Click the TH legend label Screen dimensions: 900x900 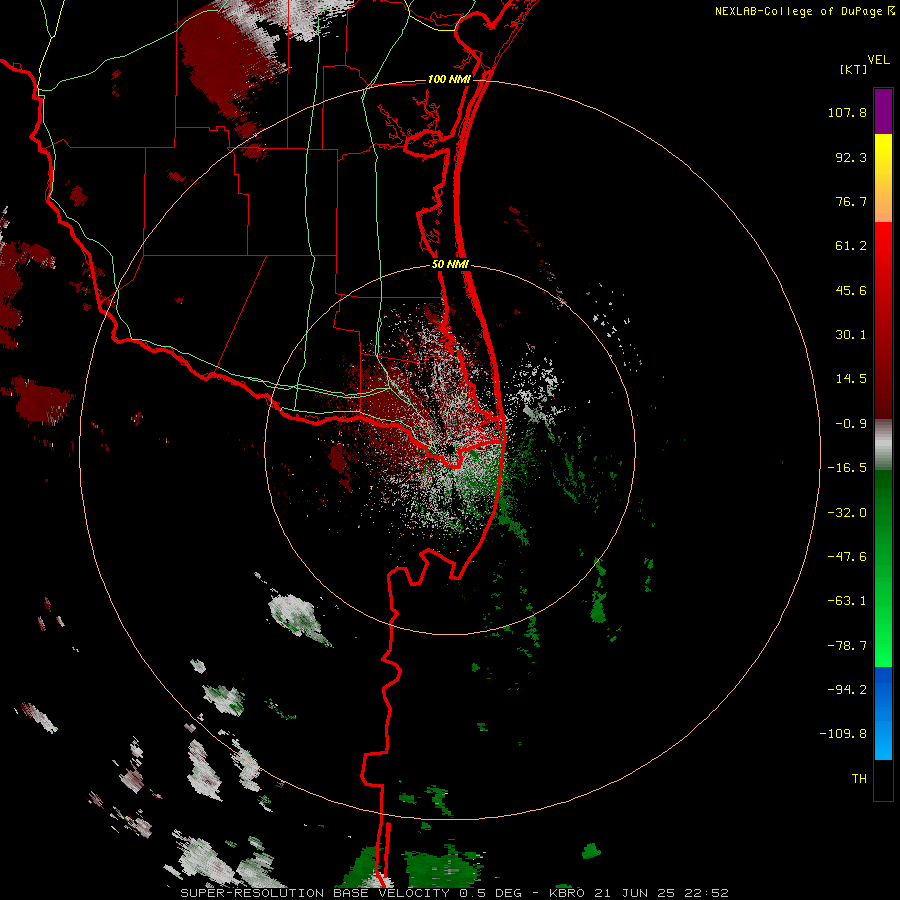point(859,779)
